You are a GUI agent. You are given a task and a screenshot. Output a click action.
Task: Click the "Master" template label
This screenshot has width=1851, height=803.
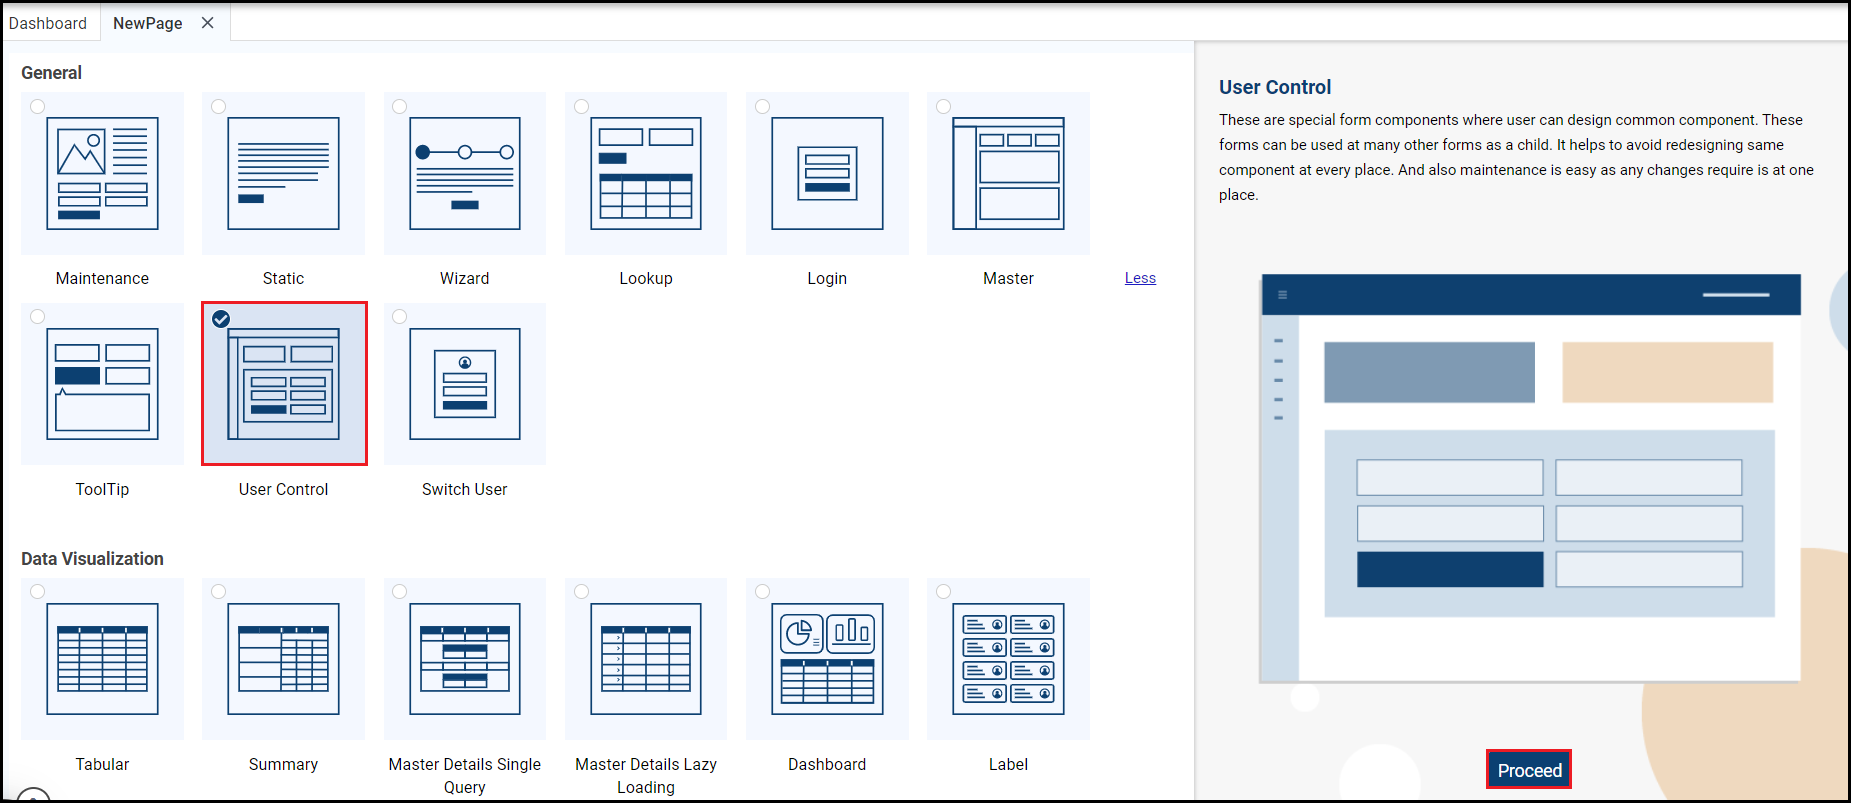point(1008,279)
